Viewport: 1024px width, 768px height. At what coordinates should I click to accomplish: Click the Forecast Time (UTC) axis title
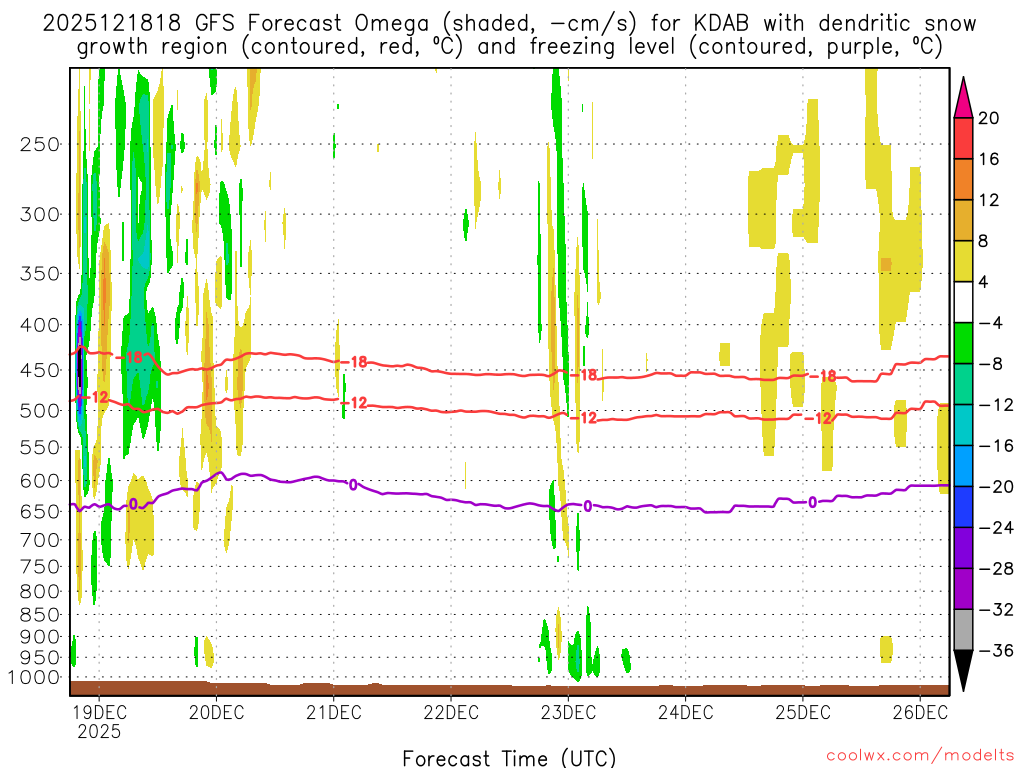[x=509, y=758]
